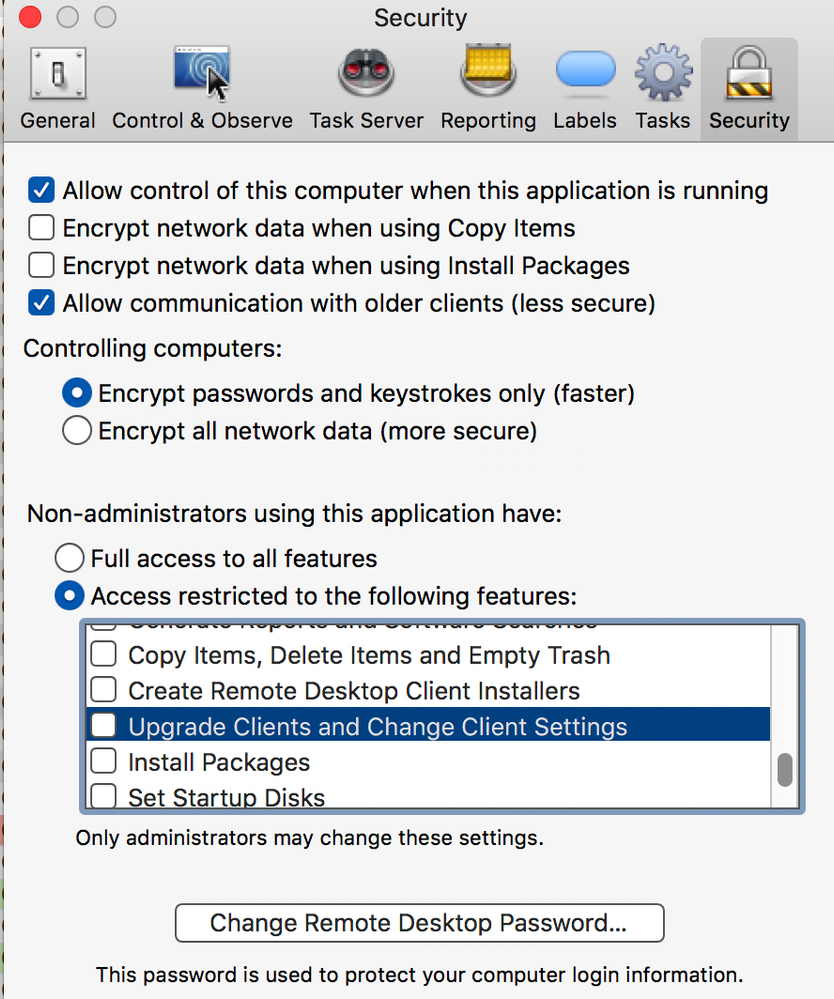The height and width of the screenshot is (999, 834).
Task: Tick the Create Remote Desktop Client Installers box
Action: click(x=103, y=689)
